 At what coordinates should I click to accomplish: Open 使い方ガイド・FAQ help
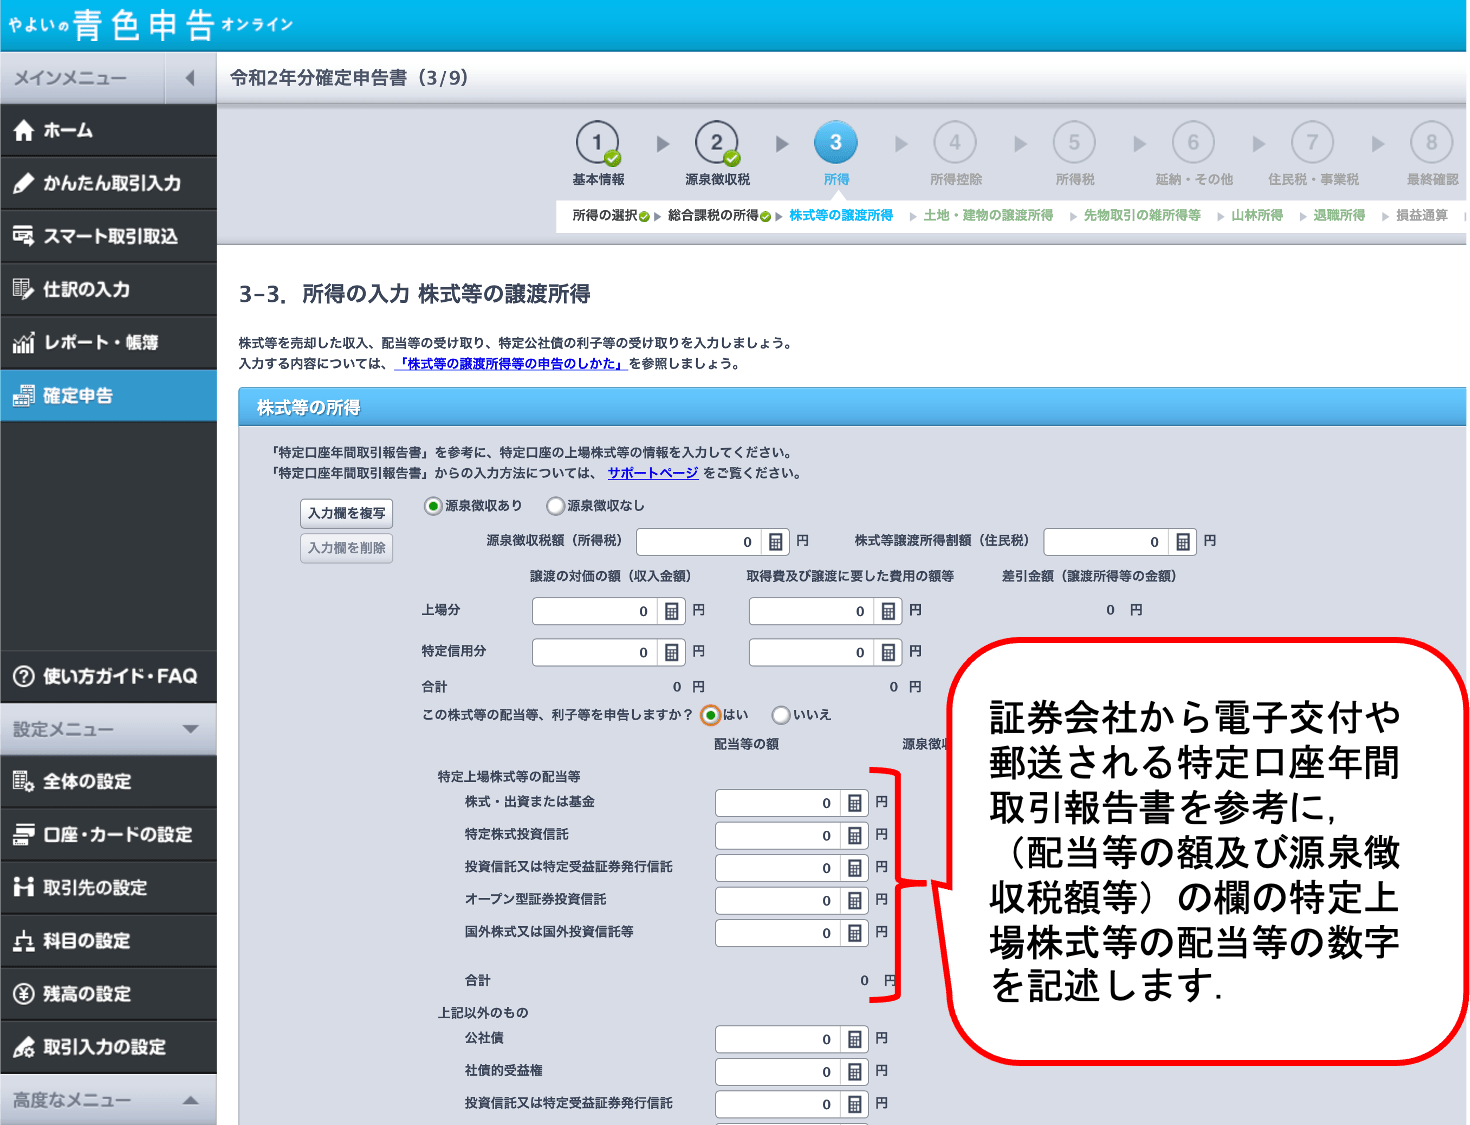click(108, 676)
